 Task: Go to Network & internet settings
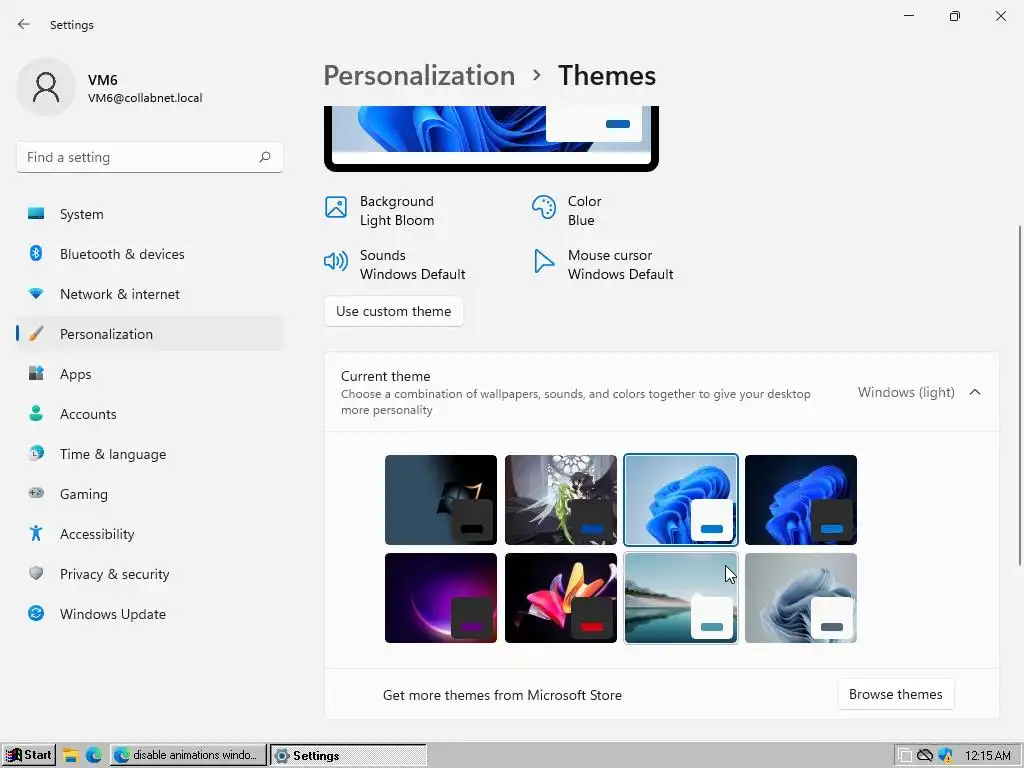pos(150,294)
